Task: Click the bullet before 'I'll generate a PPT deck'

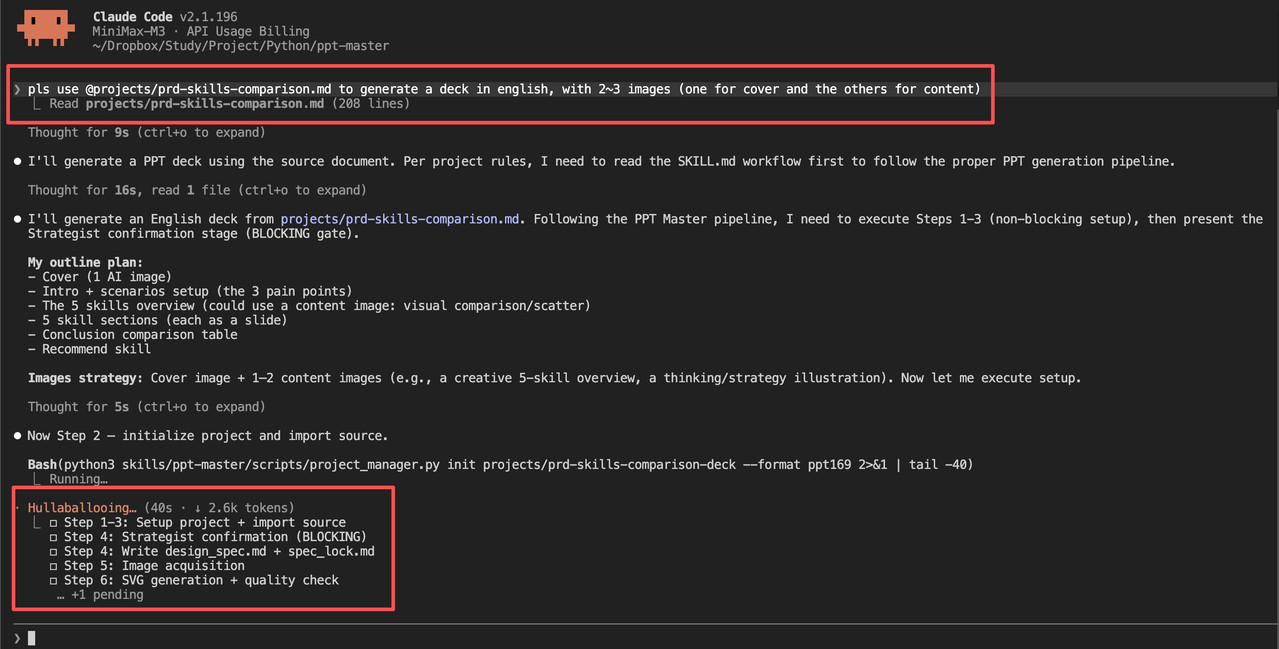Action: 17,161
